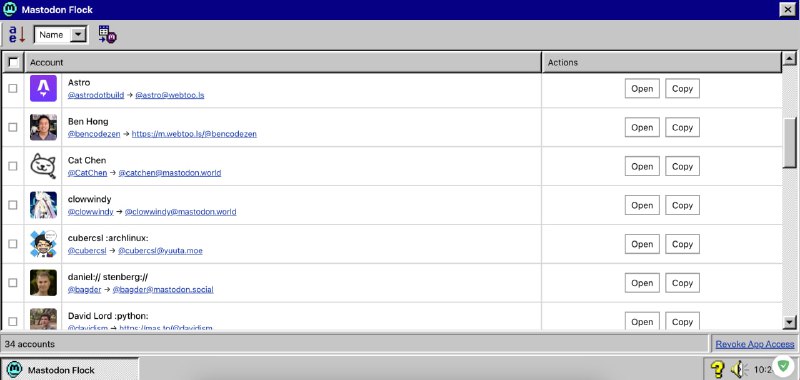Click the yellow help question mark tray icon

click(x=717, y=369)
